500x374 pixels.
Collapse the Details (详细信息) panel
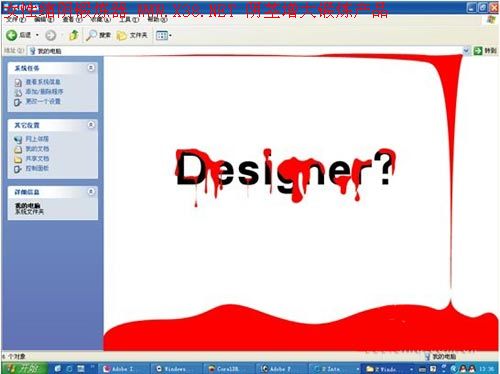click(x=91, y=192)
